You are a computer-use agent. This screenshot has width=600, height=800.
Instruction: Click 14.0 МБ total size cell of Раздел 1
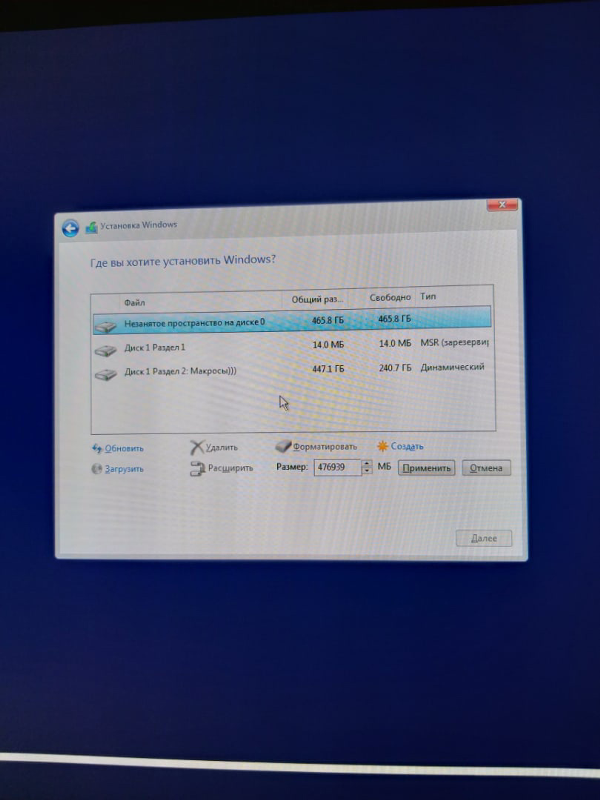328,345
